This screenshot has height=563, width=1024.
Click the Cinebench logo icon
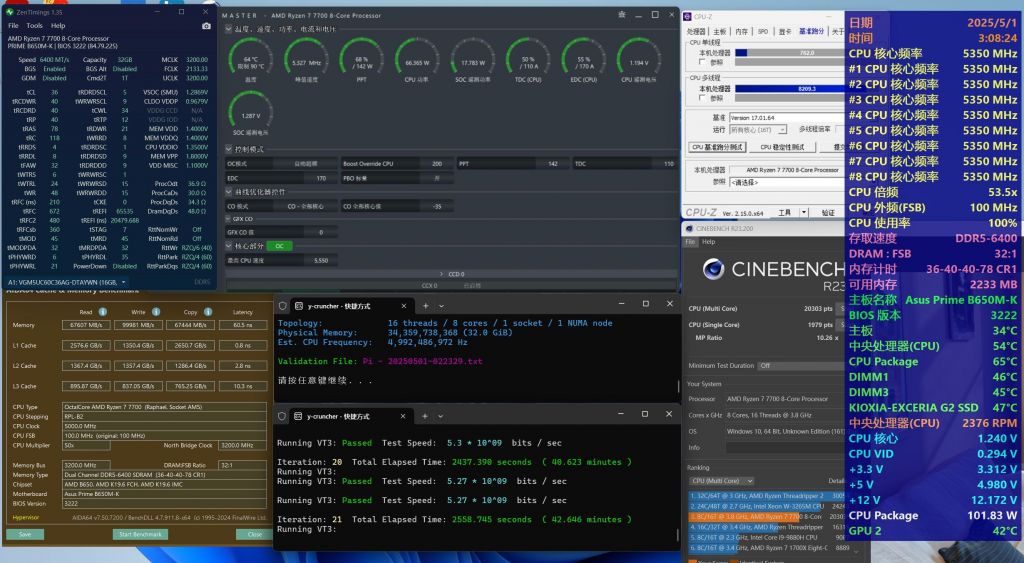pyautogui.click(x=712, y=268)
